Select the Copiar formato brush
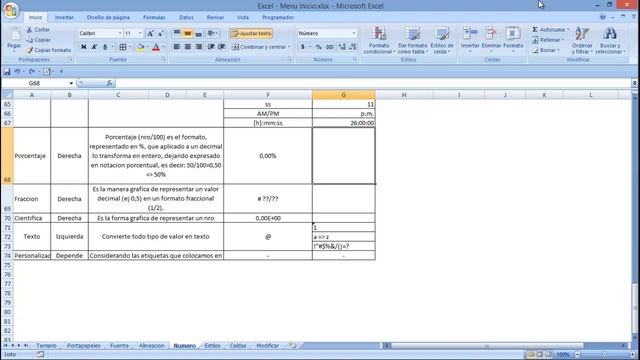Screen dimensions: 640x360 (29, 50)
